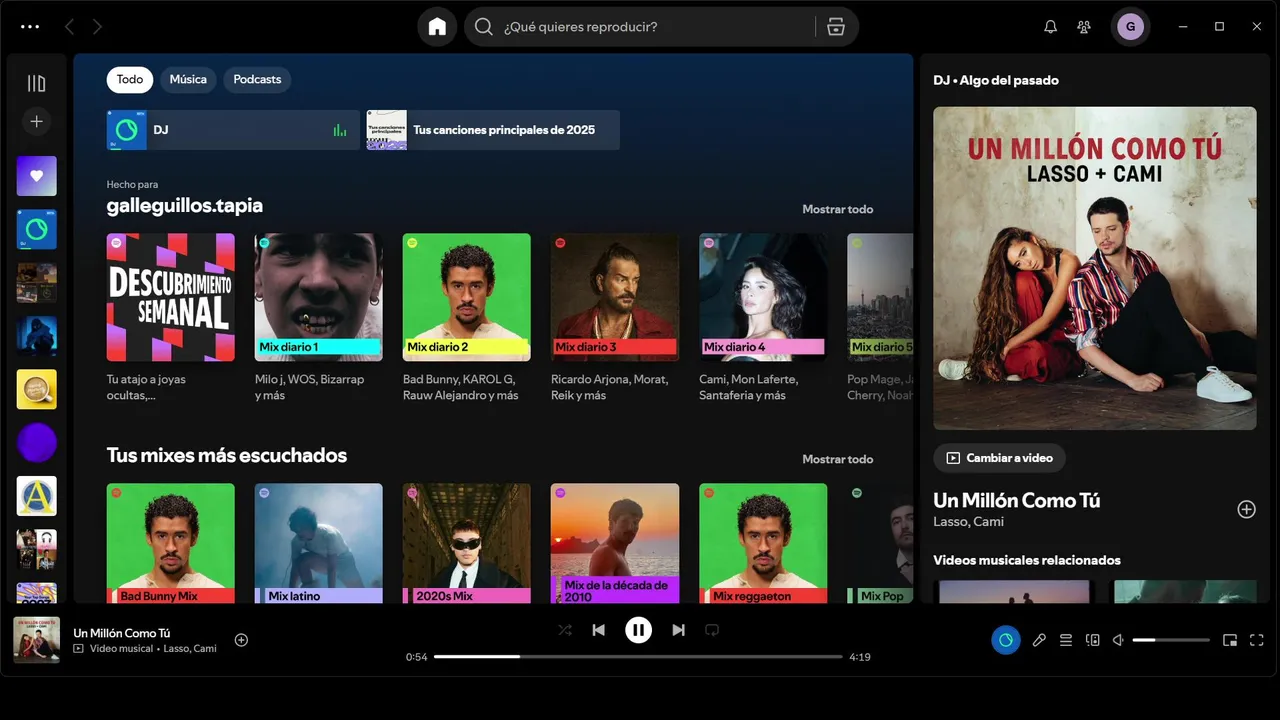
Task: Toggle repeat mode
Action: click(712, 630)
